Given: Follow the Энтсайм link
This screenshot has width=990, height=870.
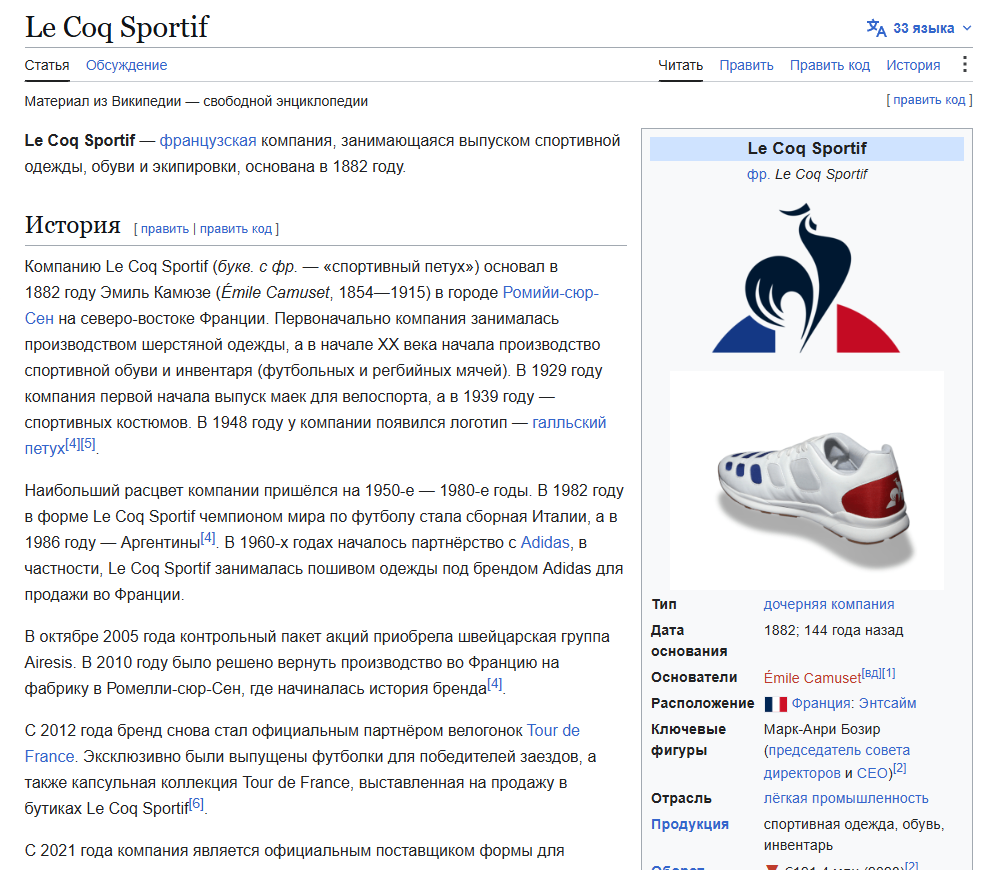Looking at the screenshot, I should pos(887,704).
